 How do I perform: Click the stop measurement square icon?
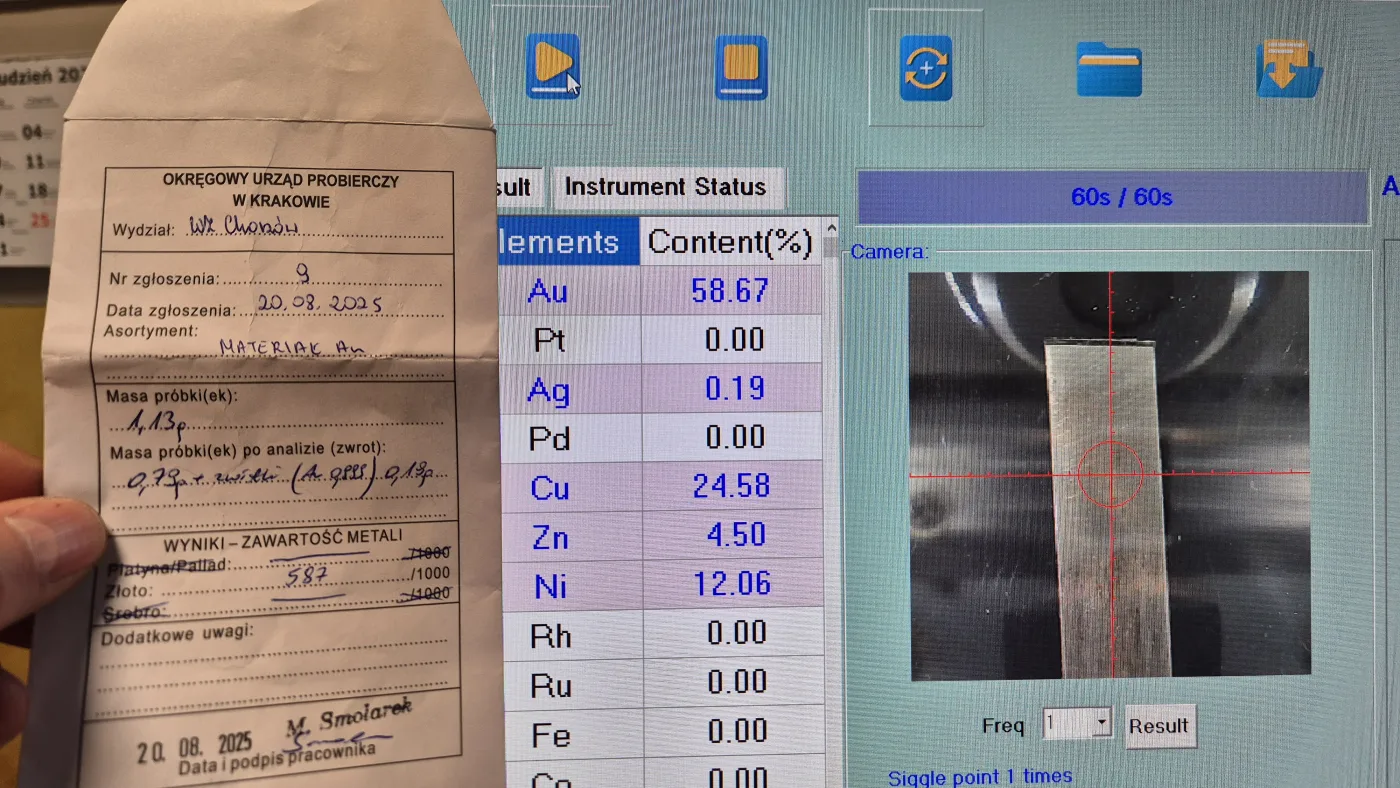[x=741, y=67]
